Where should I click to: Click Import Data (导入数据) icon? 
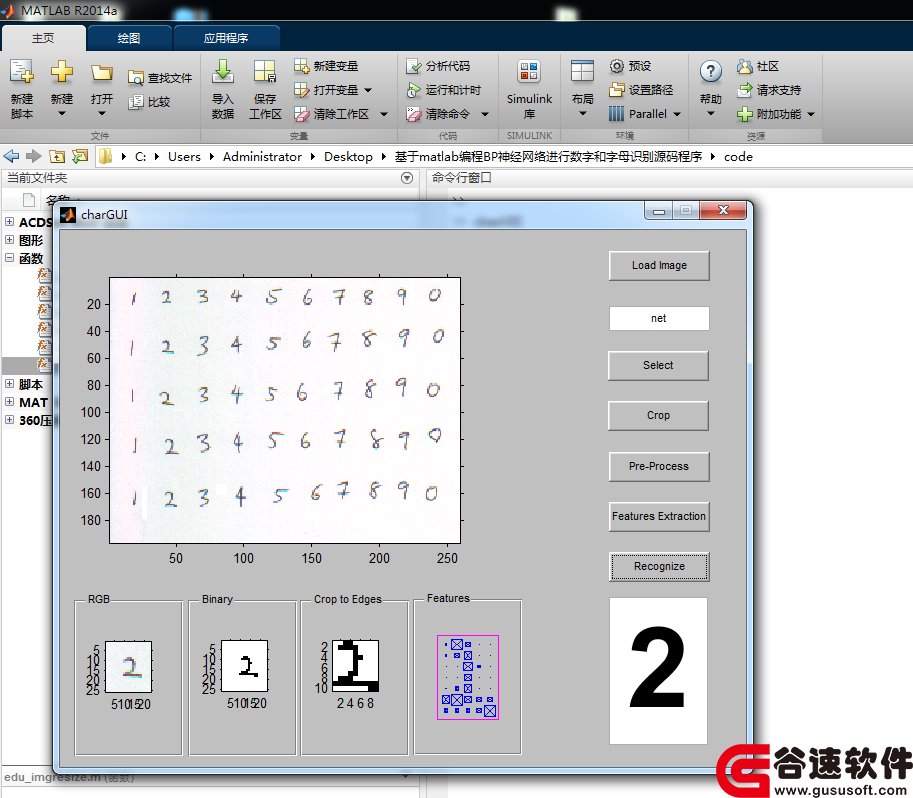tap(222, 72)
